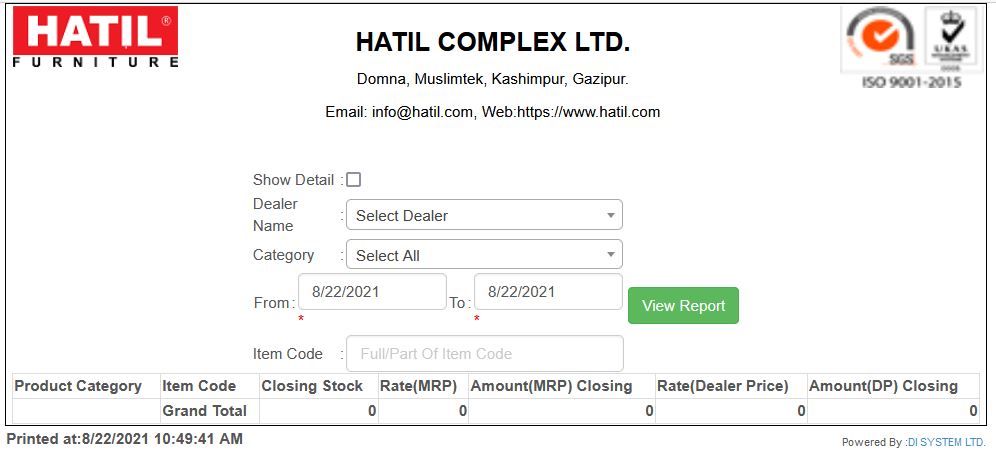
Task: Click the Product Category column header
Action: pyautogui.click(x=78, y=386)
